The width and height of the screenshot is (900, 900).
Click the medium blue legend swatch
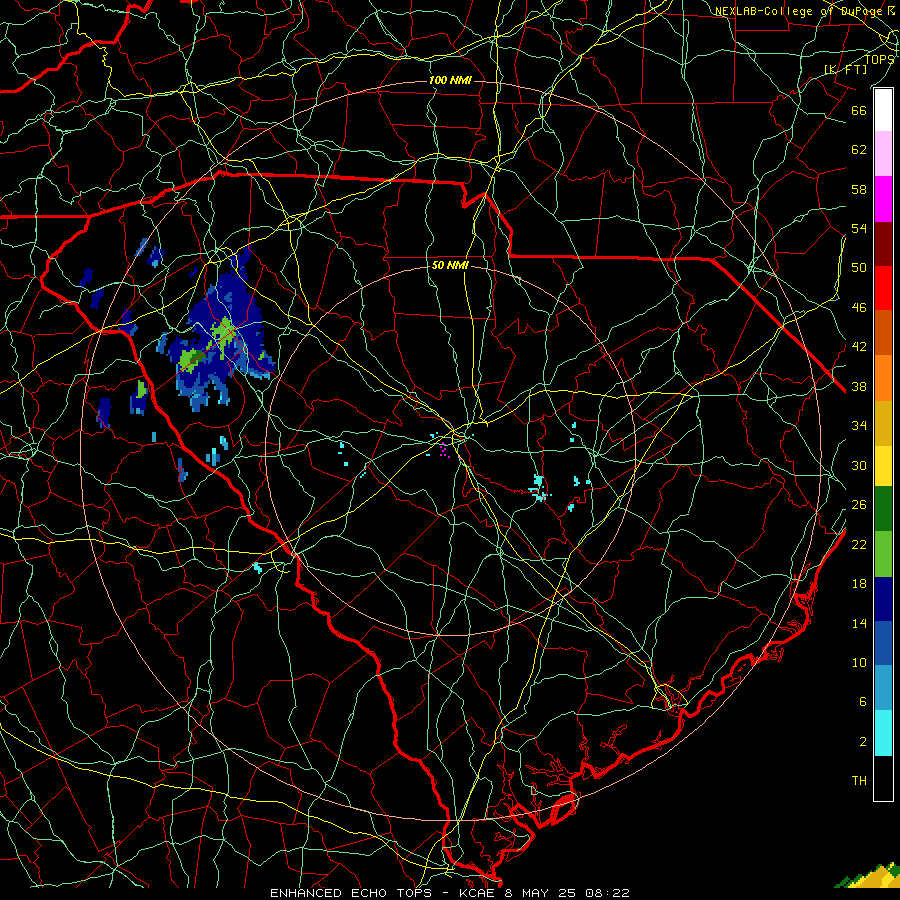click(x=883, y=643)
